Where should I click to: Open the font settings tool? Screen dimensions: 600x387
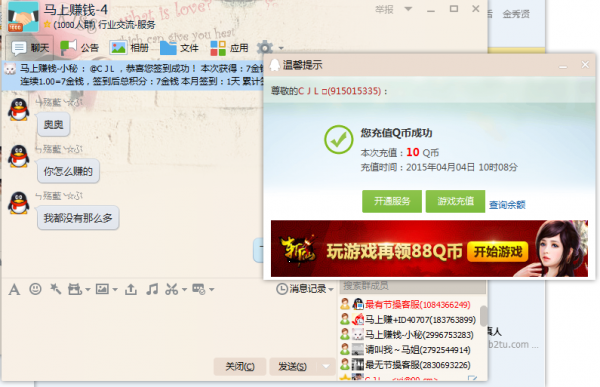coord(14,289)
